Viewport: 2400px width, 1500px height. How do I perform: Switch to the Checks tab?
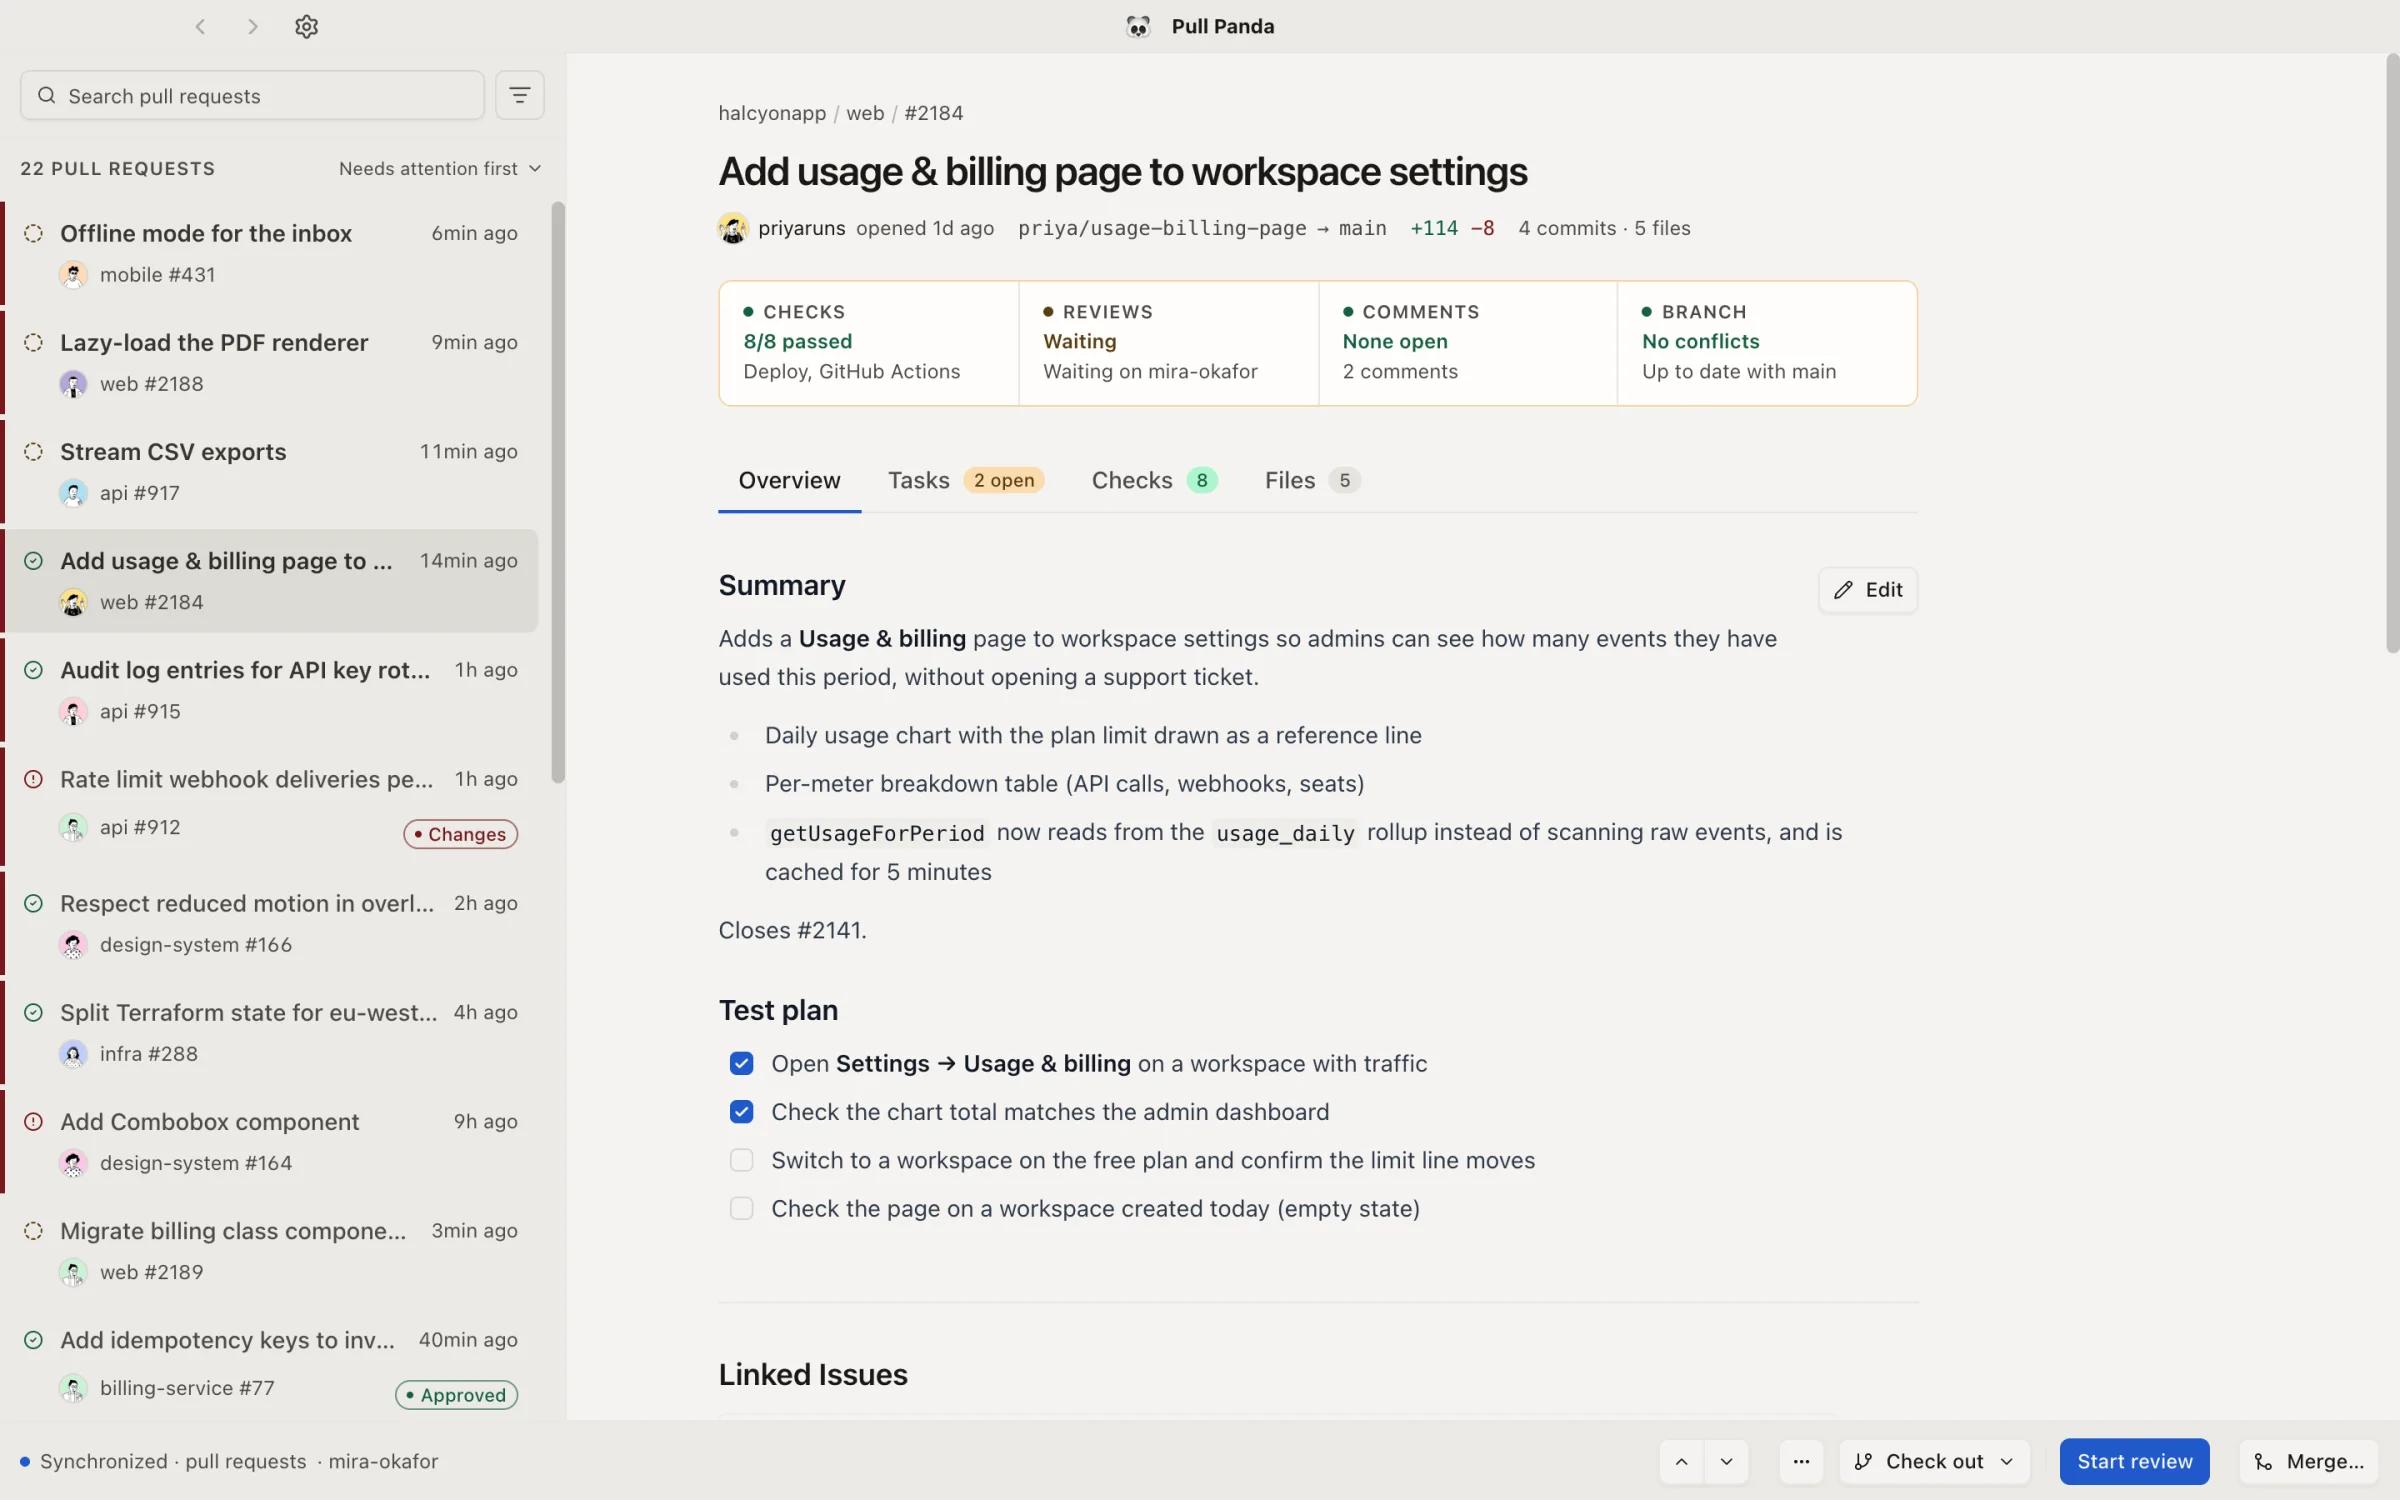(x=1154, y=481)
